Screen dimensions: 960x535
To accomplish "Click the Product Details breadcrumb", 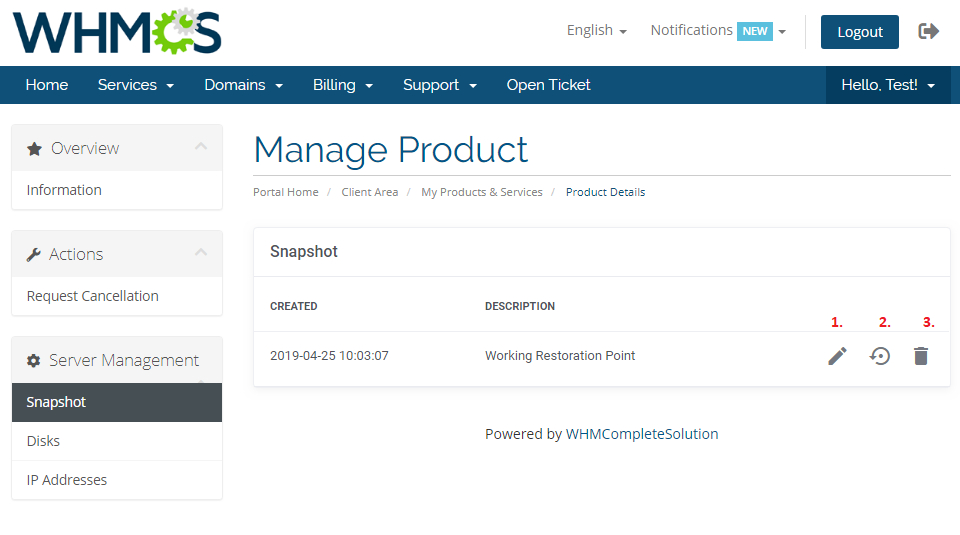I will (605, 192).
